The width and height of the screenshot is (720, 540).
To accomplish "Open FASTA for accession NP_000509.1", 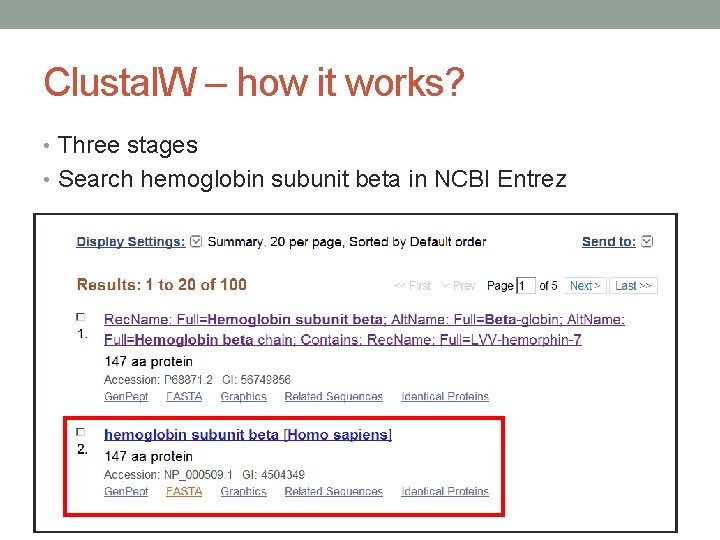I will click(x=184, y=491).
